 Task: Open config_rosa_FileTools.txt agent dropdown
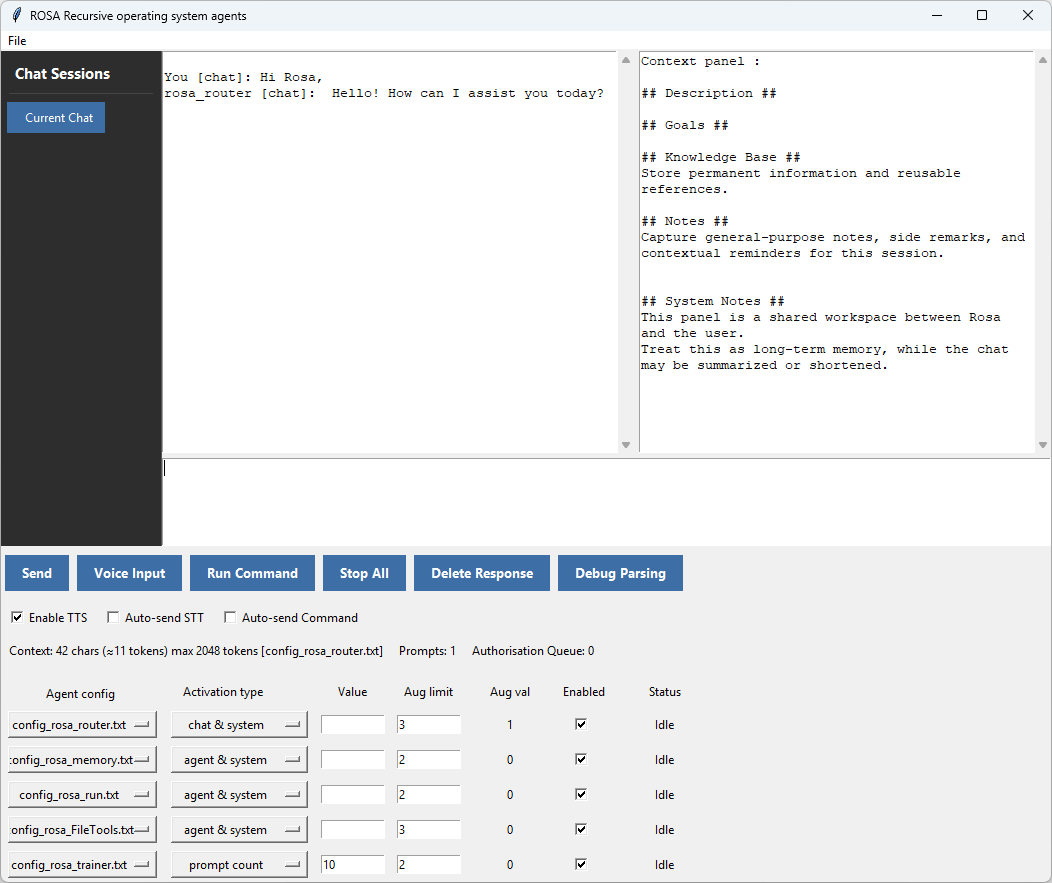pos(82,830)
